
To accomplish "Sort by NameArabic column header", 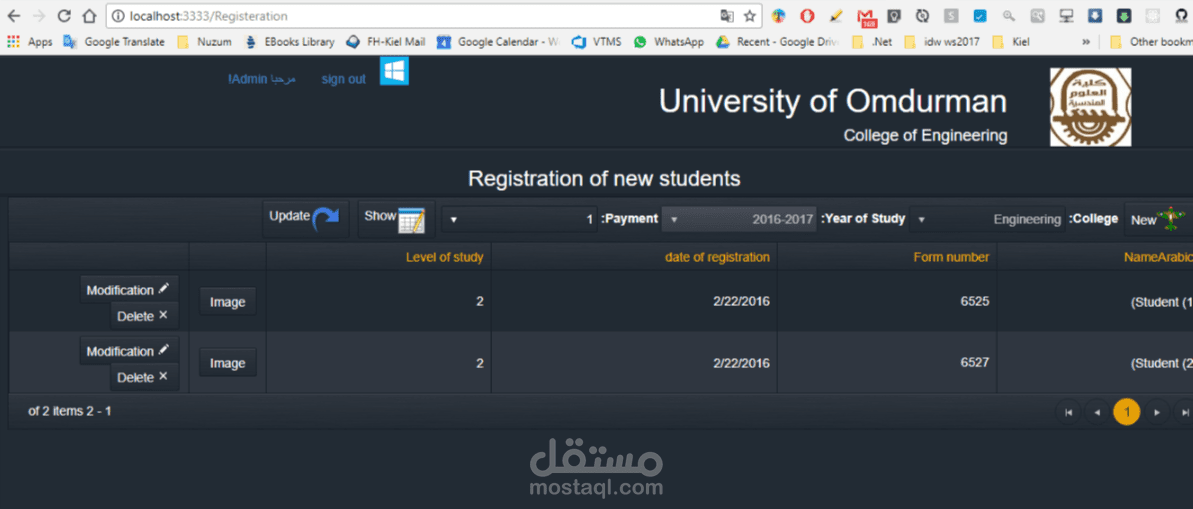I will tap(1157, 257).
